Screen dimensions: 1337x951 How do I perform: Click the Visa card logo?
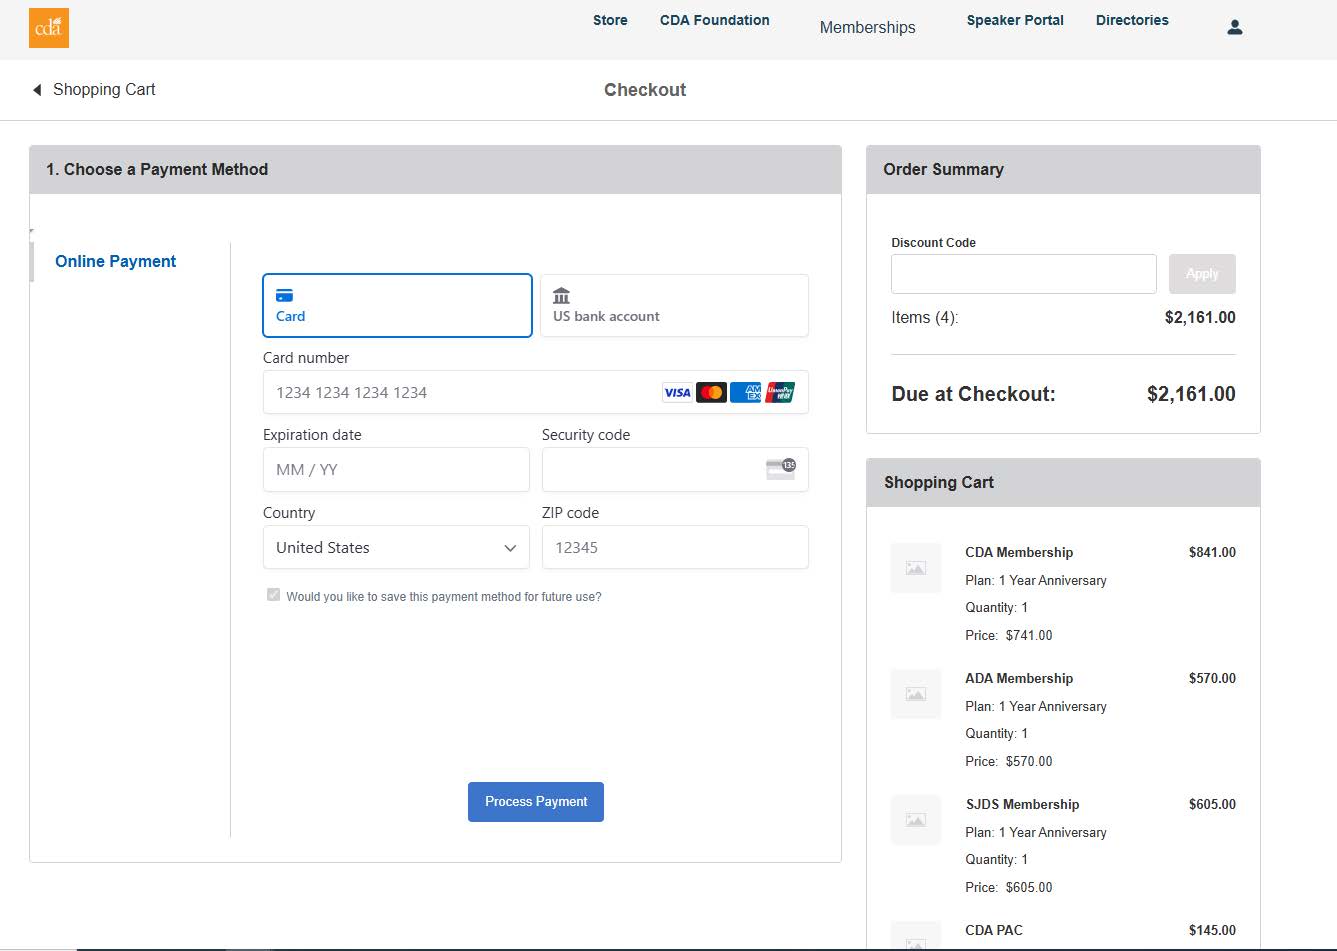pos(677,393)
